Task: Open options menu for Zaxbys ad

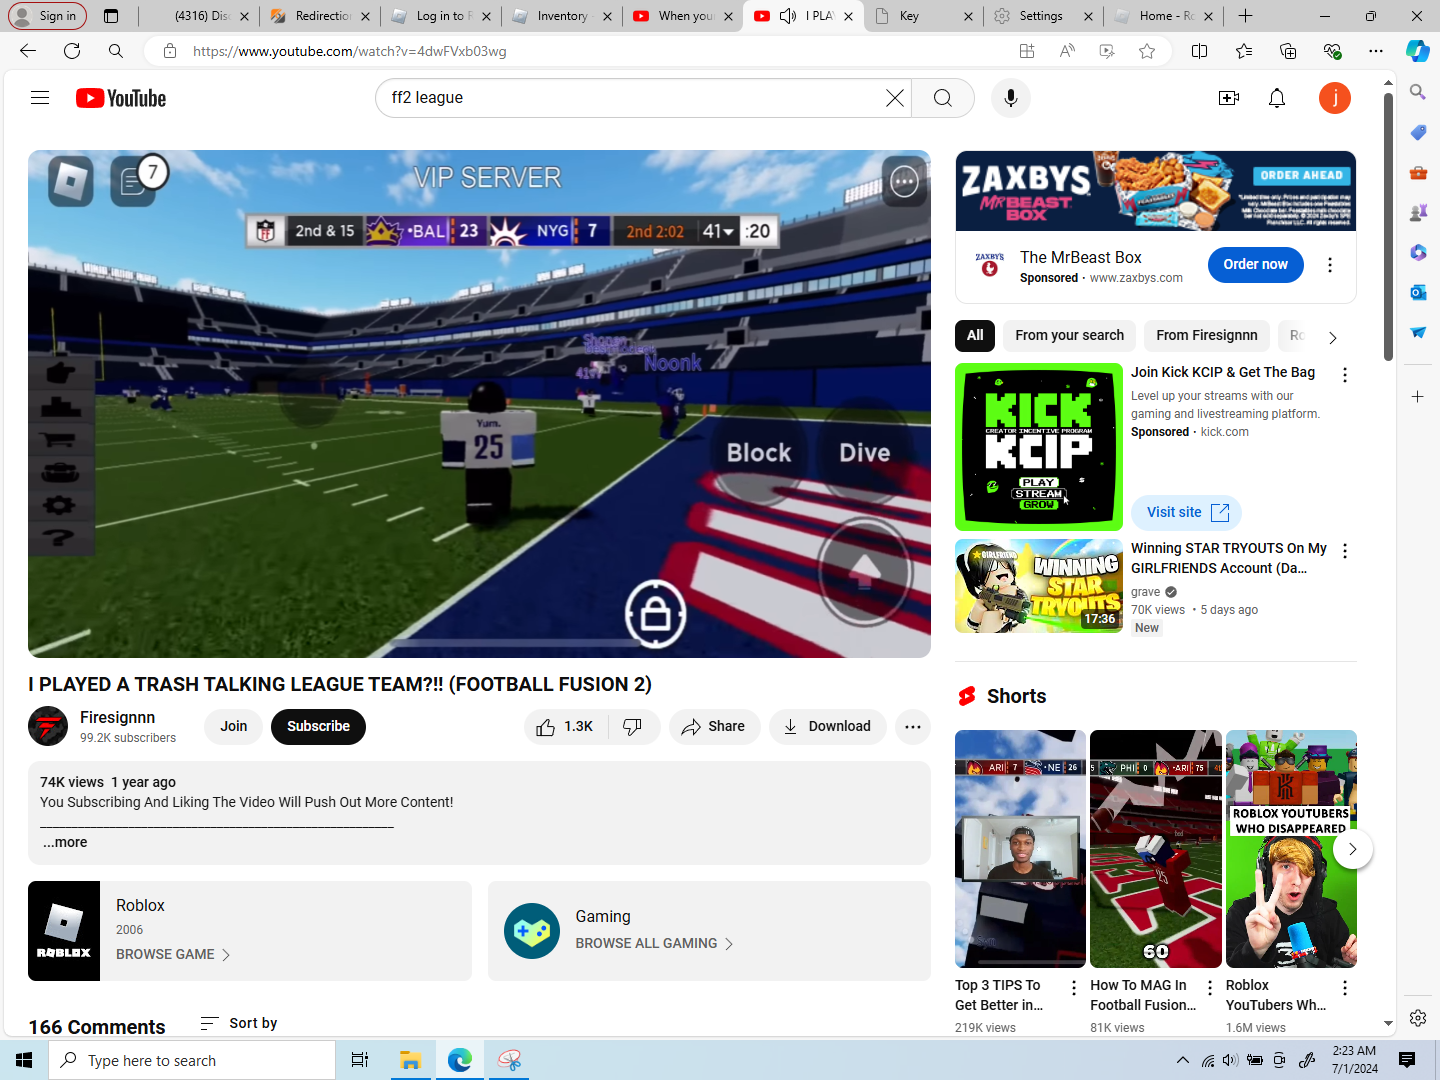Action: tap(1330, 265)
